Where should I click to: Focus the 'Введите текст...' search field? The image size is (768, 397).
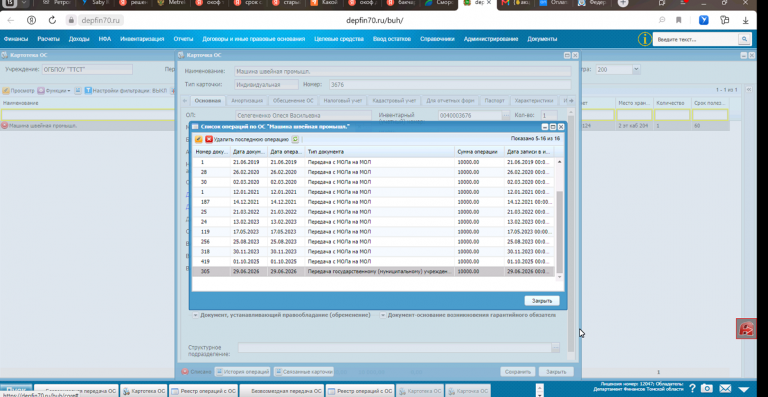pos(696,39)
